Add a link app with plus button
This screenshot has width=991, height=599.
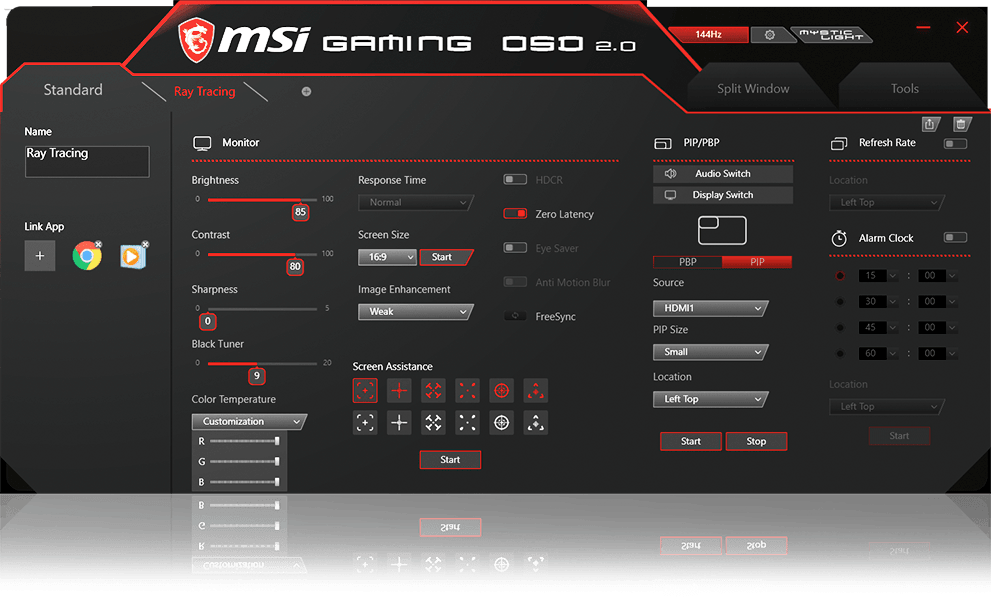40,257
